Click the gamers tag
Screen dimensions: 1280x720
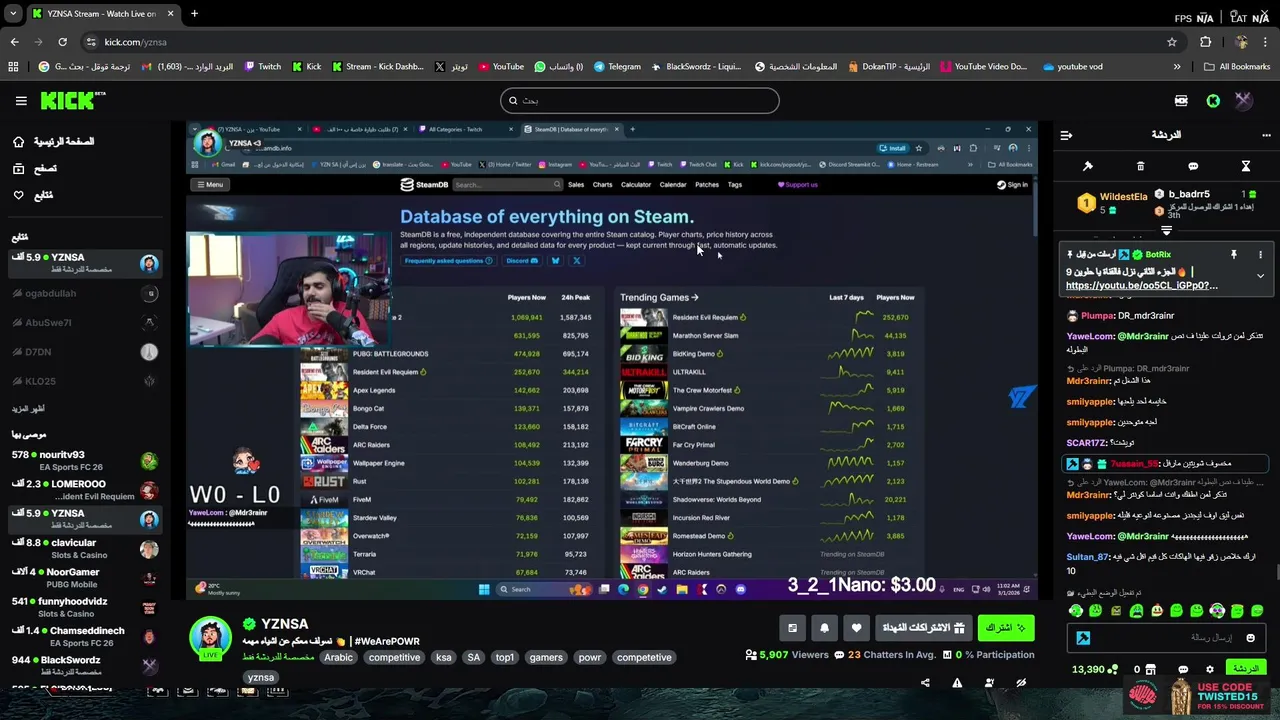(x=546, y=658)
